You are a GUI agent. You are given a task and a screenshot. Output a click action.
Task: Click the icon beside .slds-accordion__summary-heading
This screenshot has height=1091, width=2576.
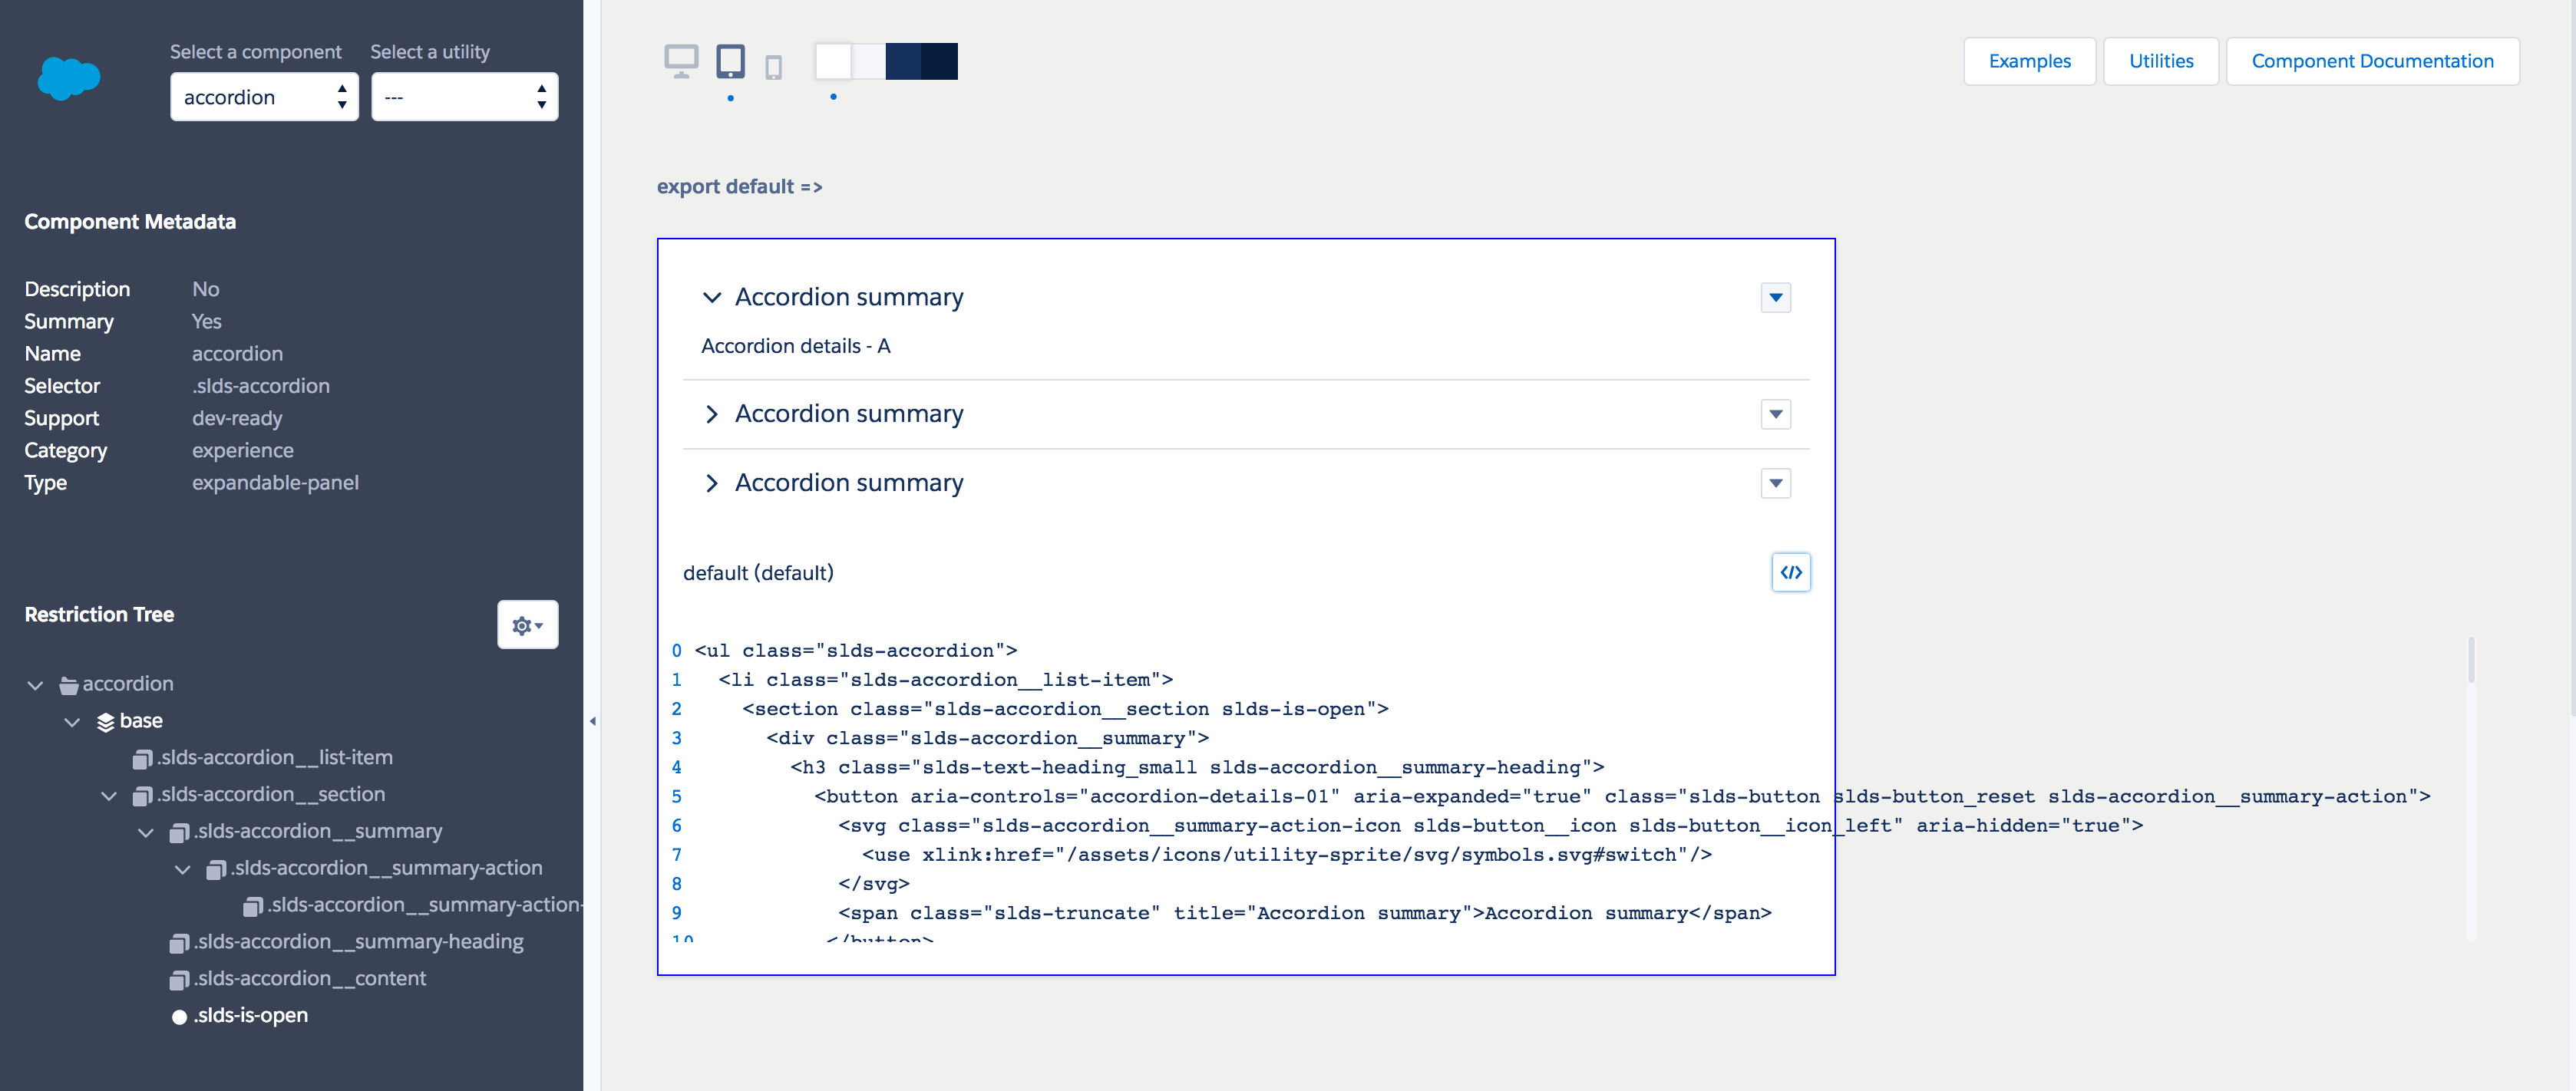(x=180, y=943)
